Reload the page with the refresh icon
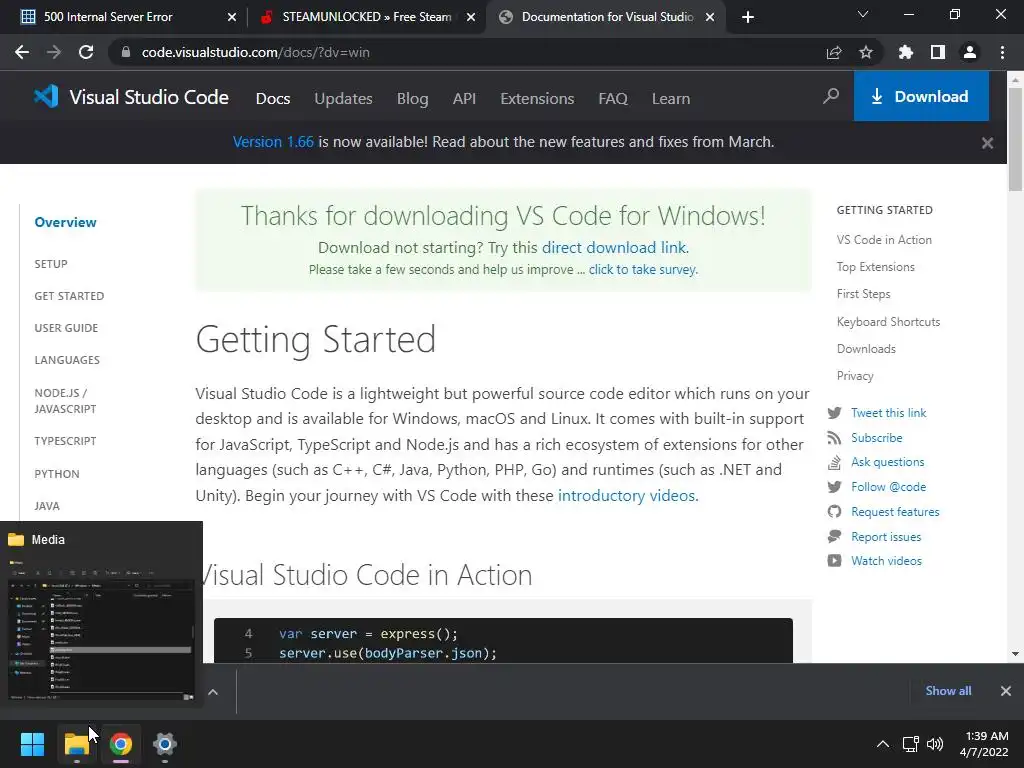The height and width of the screenshot is (768, 1024). (86, 52)
